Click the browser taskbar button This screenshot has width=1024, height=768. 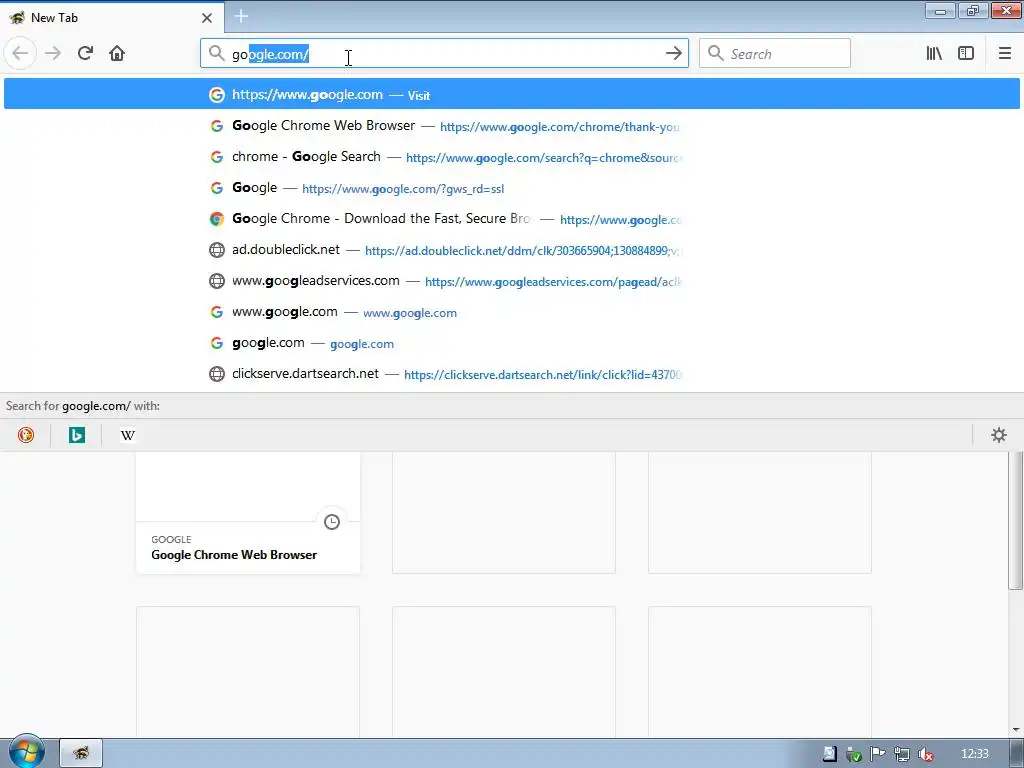[x=81, y=753]
